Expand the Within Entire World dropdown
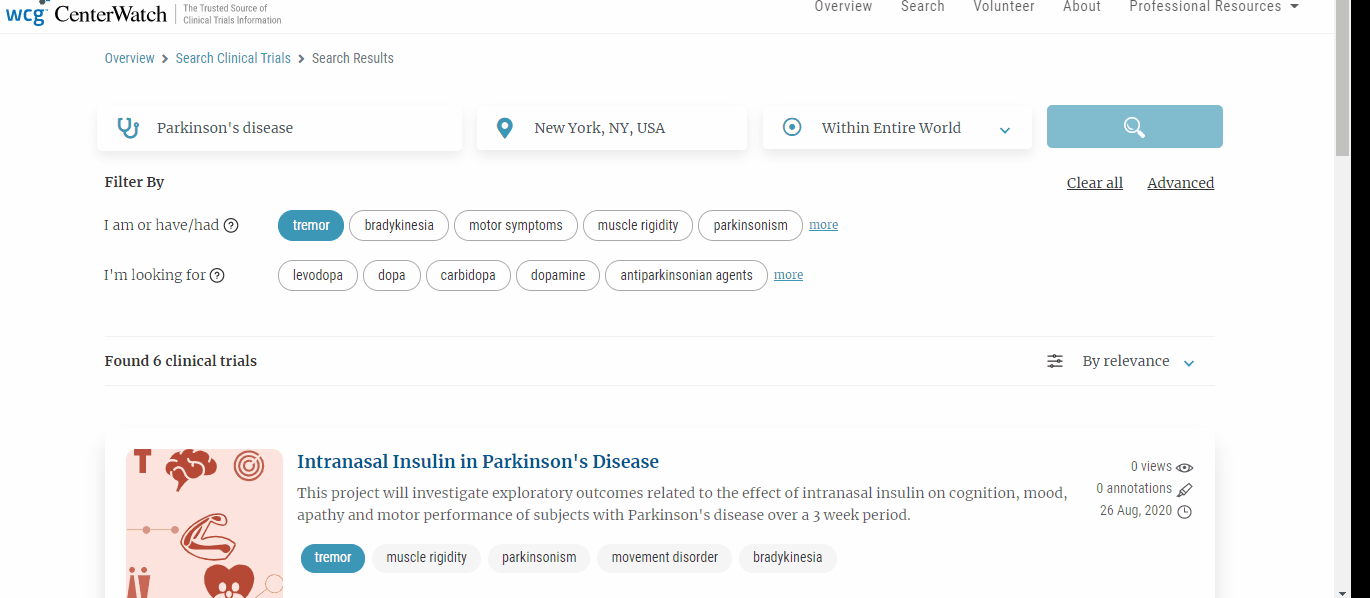The height and width of the screenshot is (598, 1370). [x=1004, y=130]
